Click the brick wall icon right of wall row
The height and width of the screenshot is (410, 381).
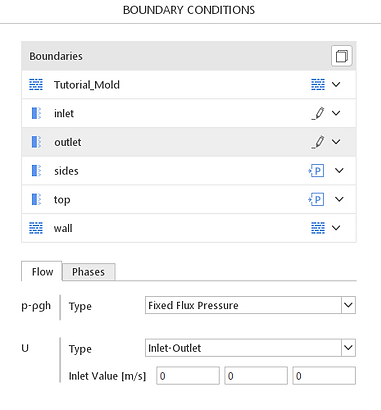pyautogui.click(x=318, y=228)
